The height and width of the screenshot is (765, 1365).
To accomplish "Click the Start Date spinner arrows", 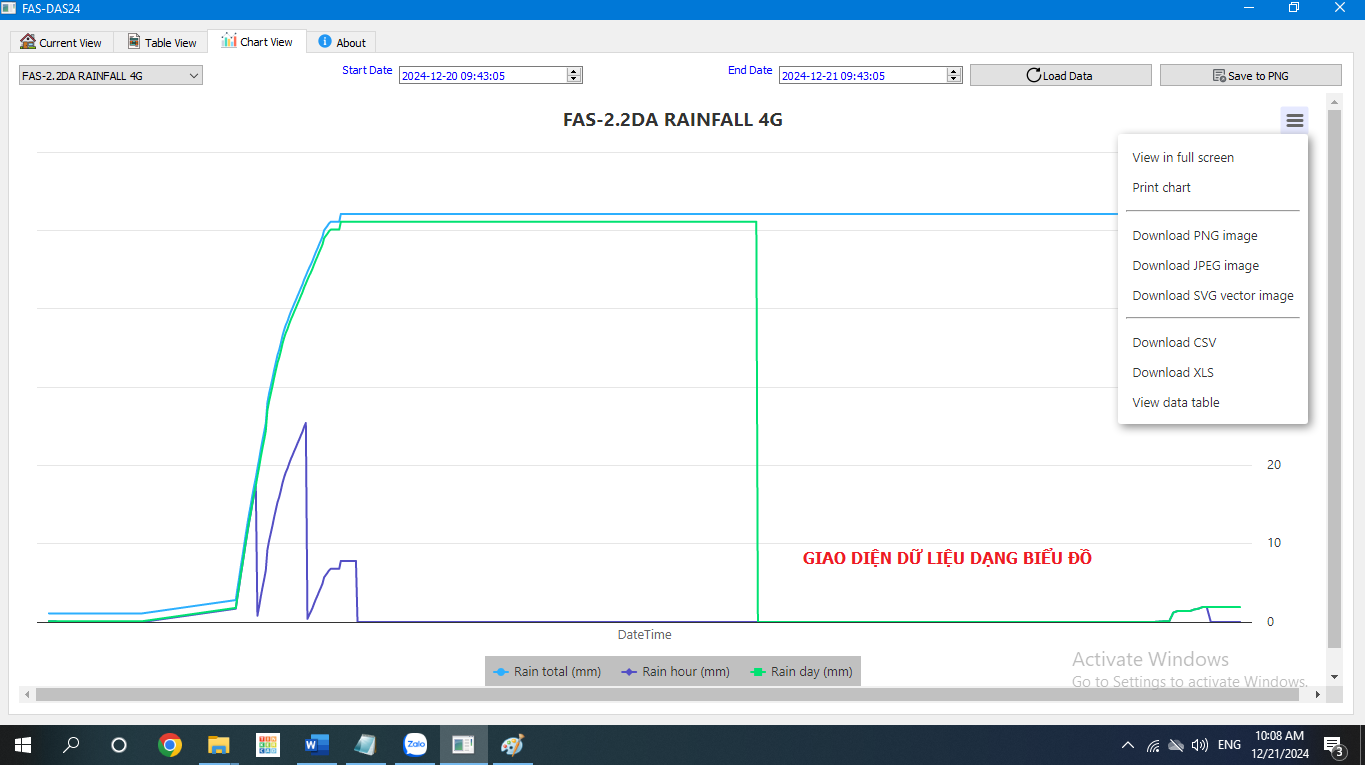I will [574, 75].
